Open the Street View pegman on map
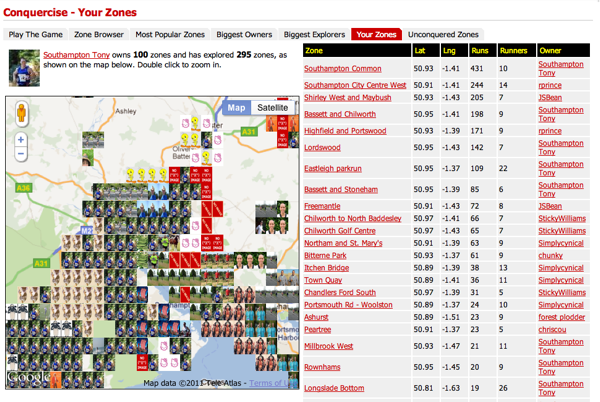Screen dimensions: 600x402 21,114
